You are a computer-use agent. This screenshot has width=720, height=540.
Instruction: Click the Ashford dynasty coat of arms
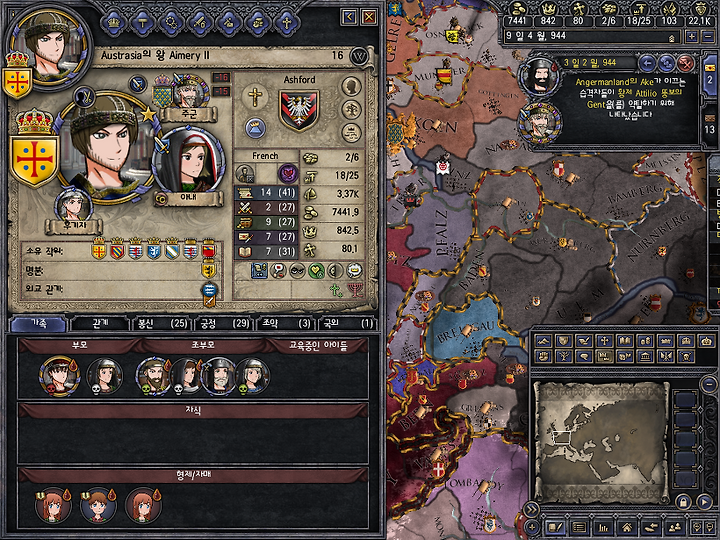(x=299, y=110)
